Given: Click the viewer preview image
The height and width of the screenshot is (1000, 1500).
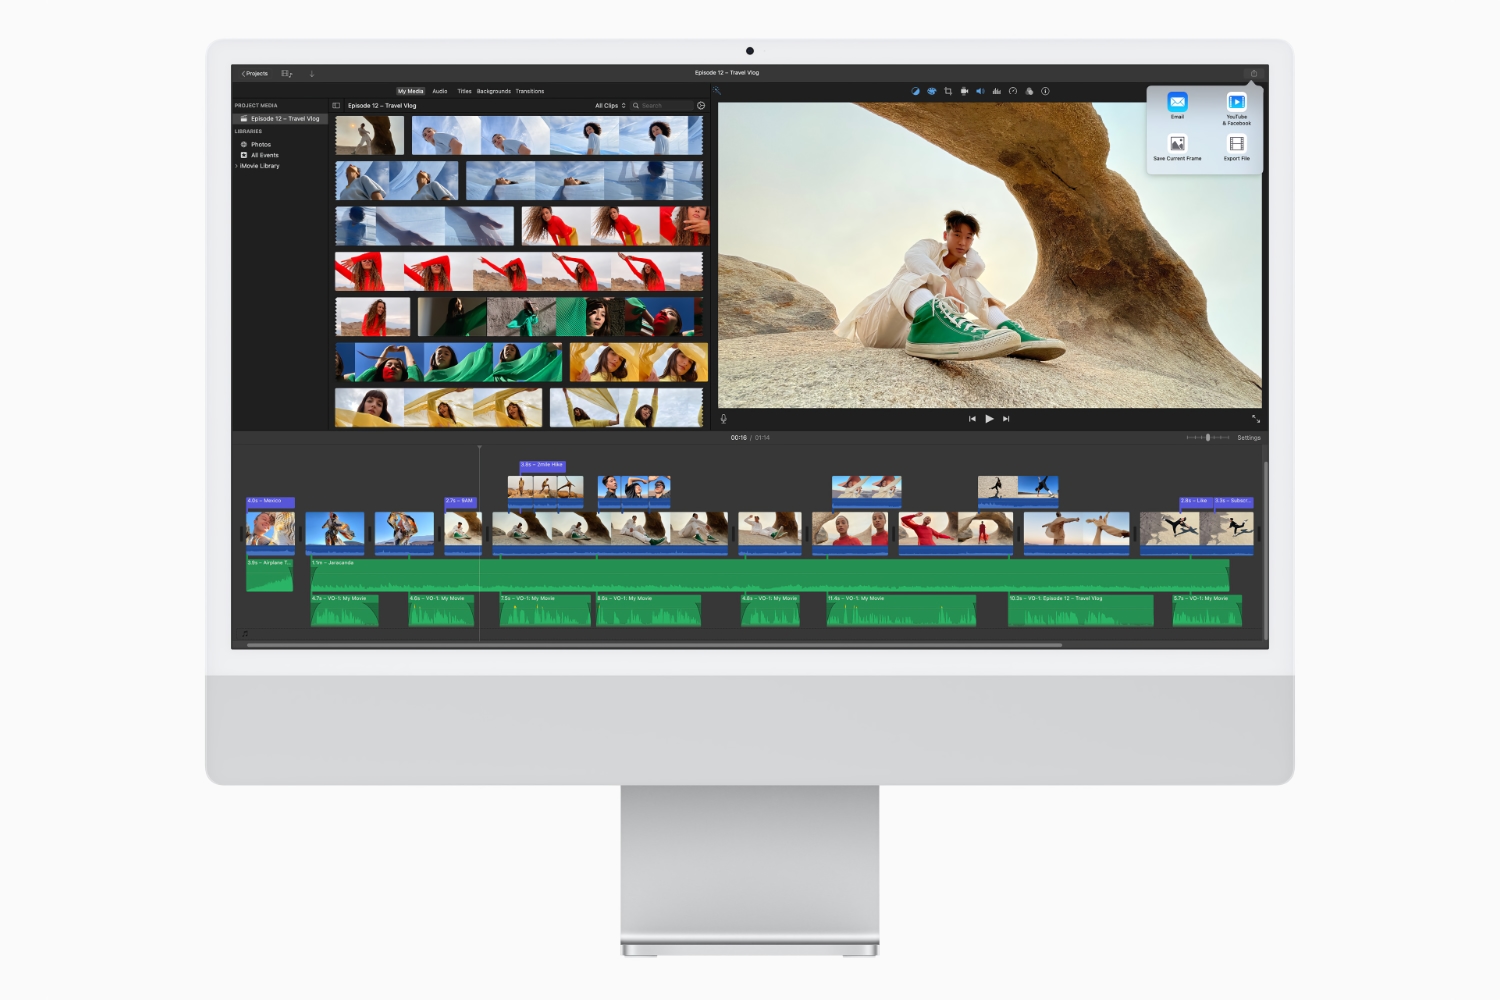Looking at the screenshot, I should 990,255.
